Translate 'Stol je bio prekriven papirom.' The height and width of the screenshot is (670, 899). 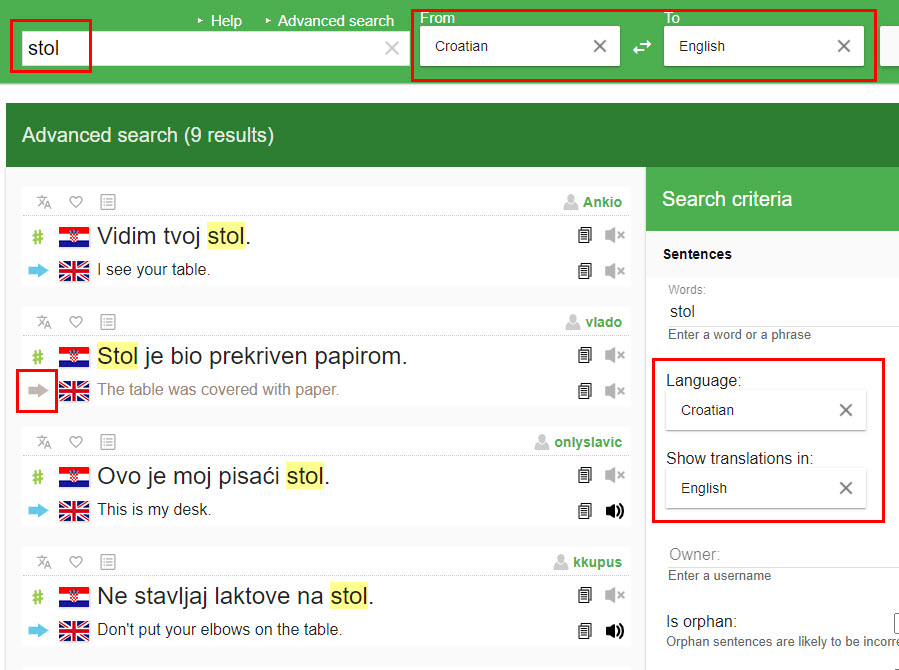[44, 322]
